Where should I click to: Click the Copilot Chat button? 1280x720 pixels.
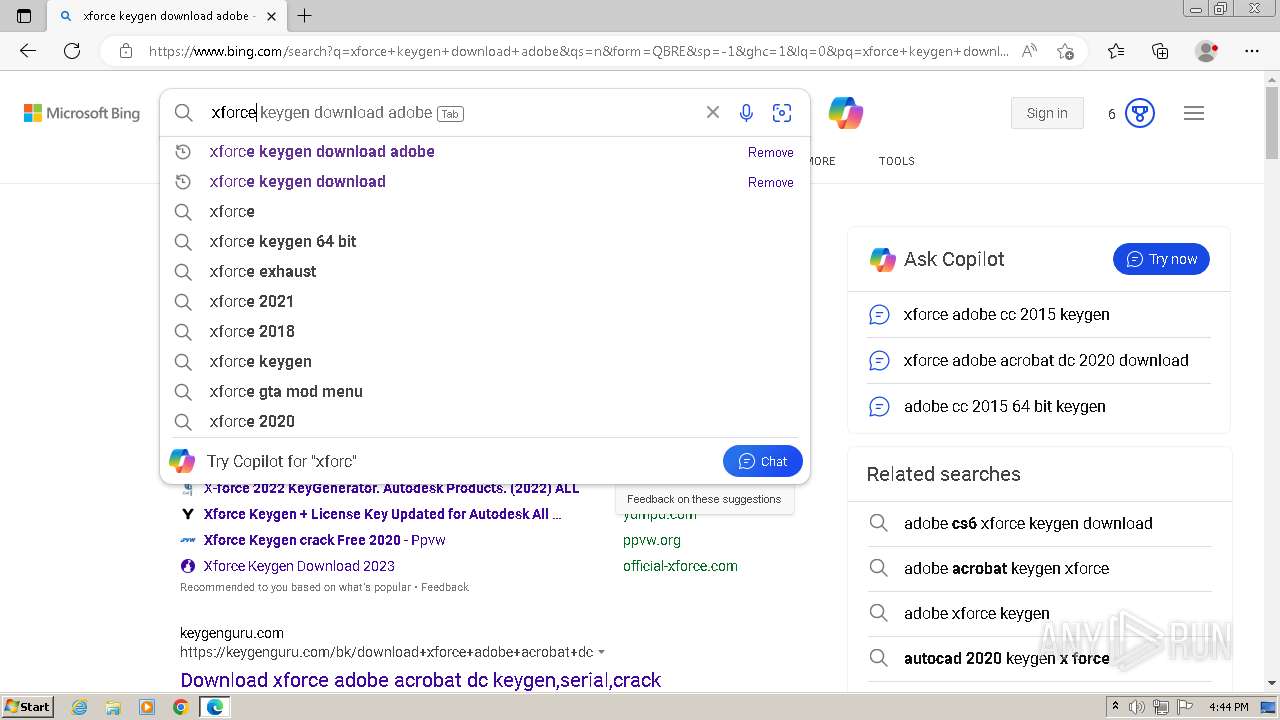click(762, 461)
